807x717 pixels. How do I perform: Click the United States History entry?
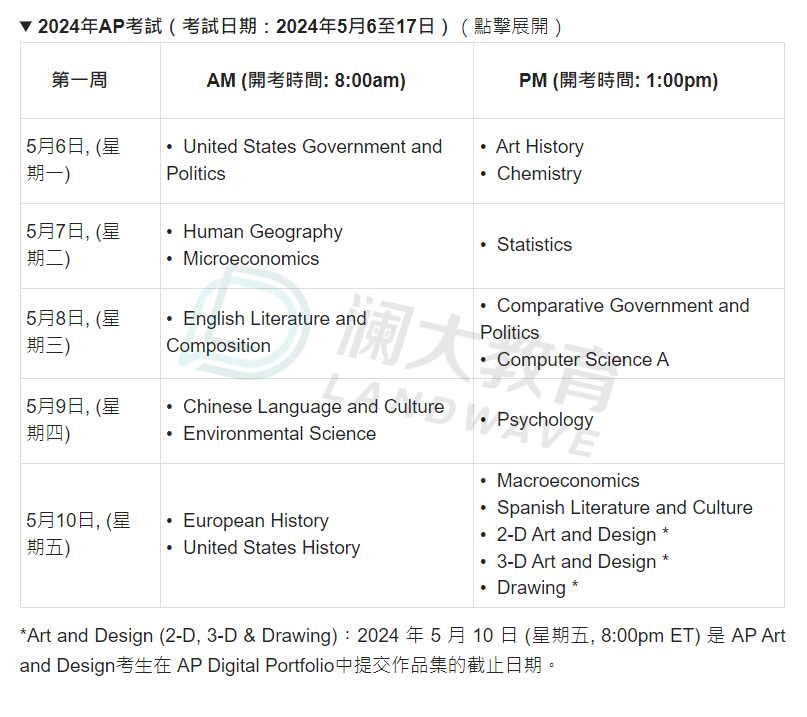pyautogui.click(x=272, y=548)
